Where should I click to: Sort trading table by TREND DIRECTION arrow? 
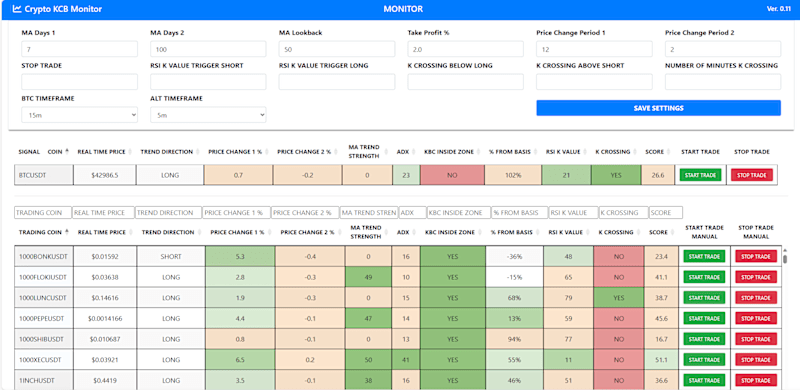[x=198, y=232]
